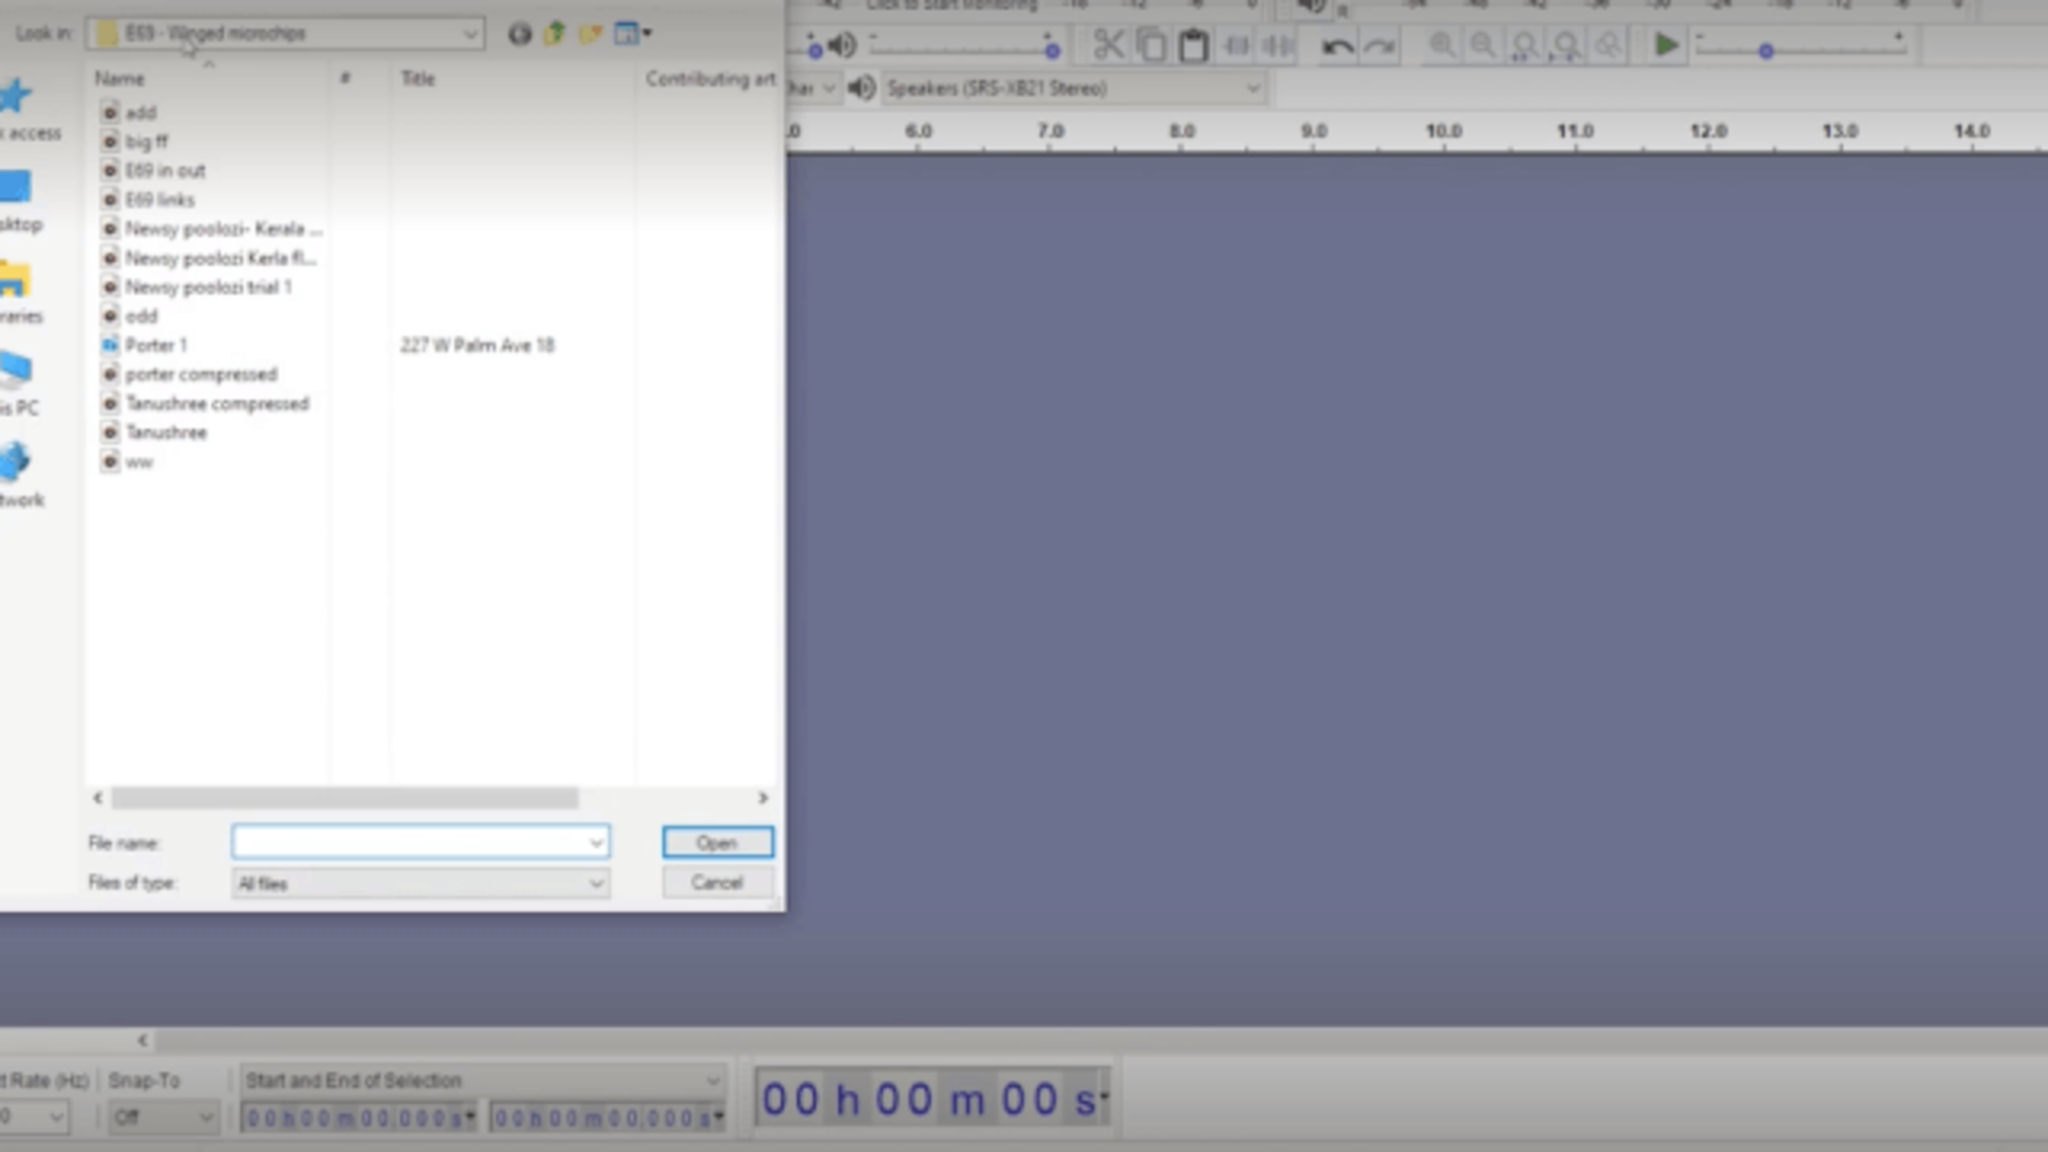Click the Cancel button
The height and width of the screenshot is (1152, 2048).
pyautogui.click(x=717, y=882)
